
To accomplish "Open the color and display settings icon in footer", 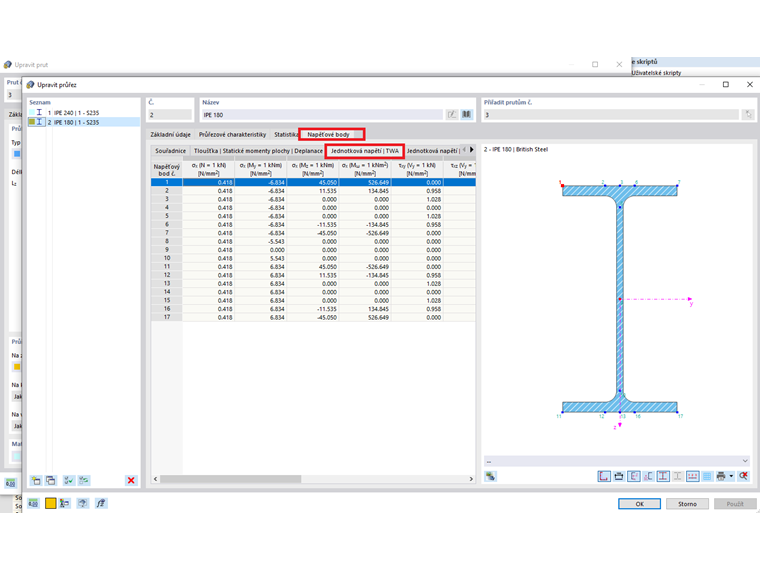I will click(64, 503).
